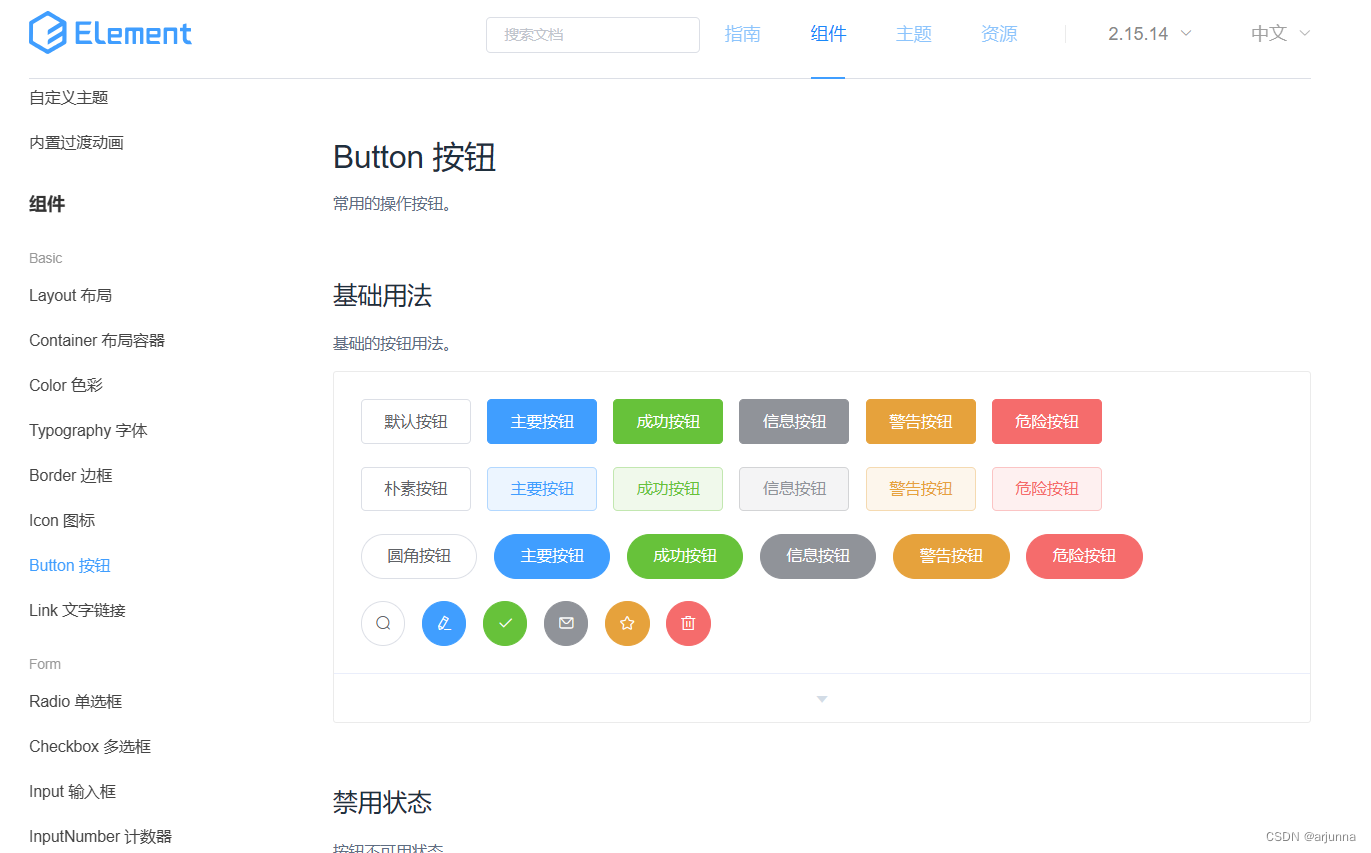Select Button 按钮 in the sidebar

click(x=70, y=565)
